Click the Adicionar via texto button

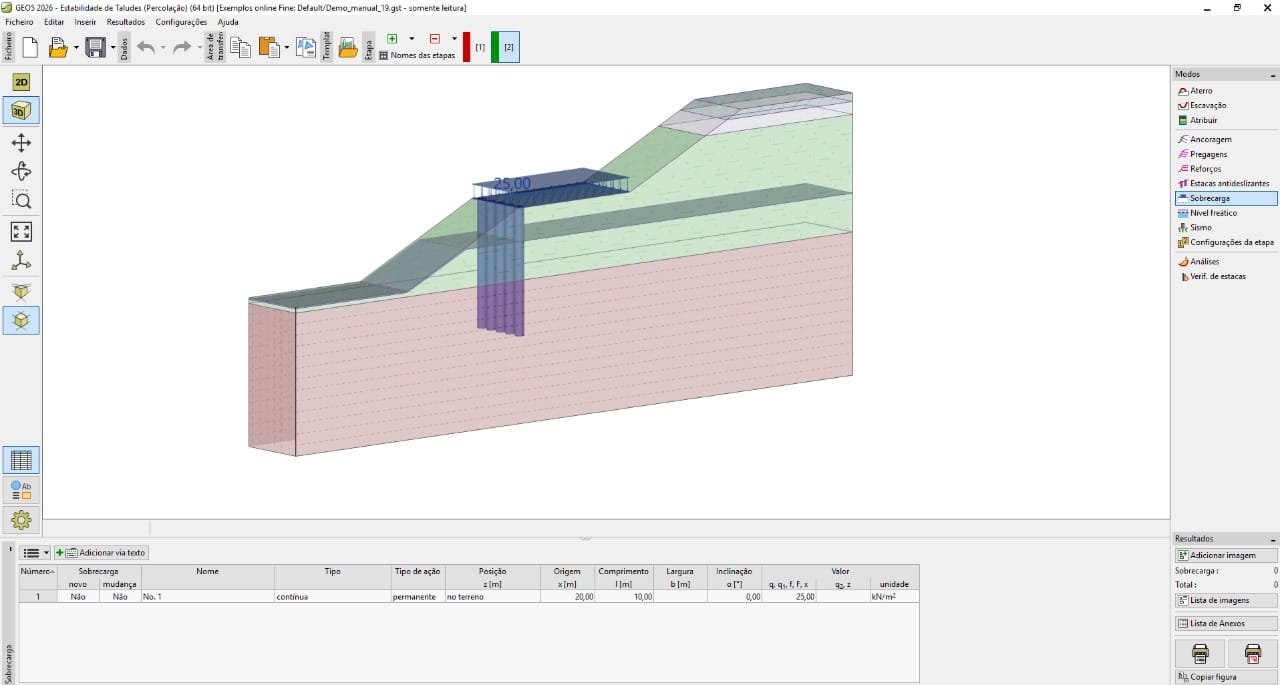tap(101, 552)
